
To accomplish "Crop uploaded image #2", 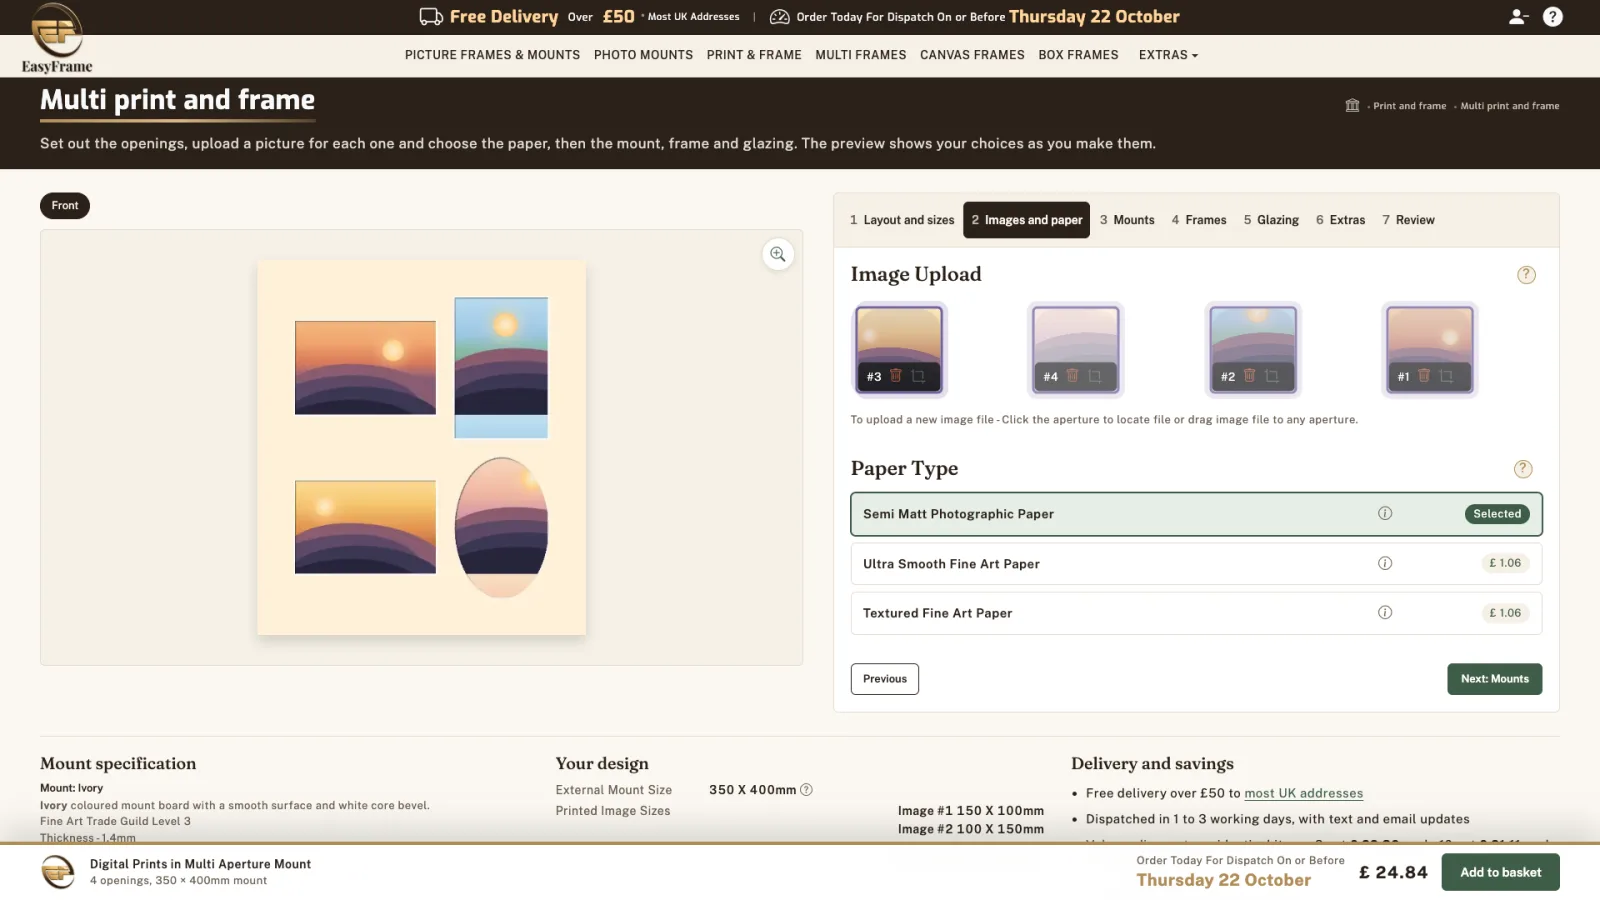I will (1272, 376).
